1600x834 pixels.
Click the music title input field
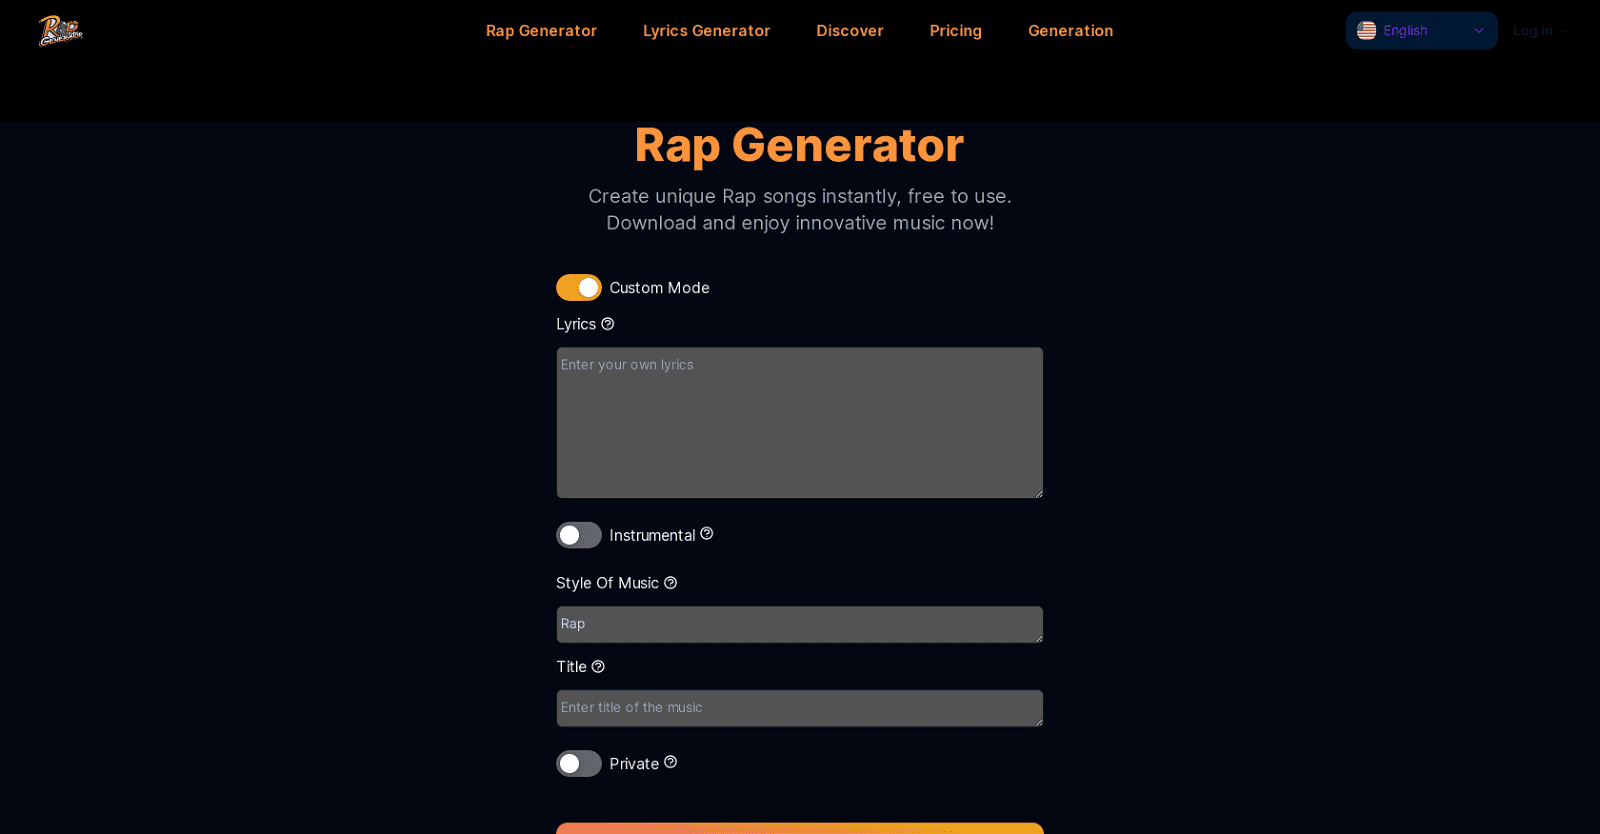[x=798, y=708]
